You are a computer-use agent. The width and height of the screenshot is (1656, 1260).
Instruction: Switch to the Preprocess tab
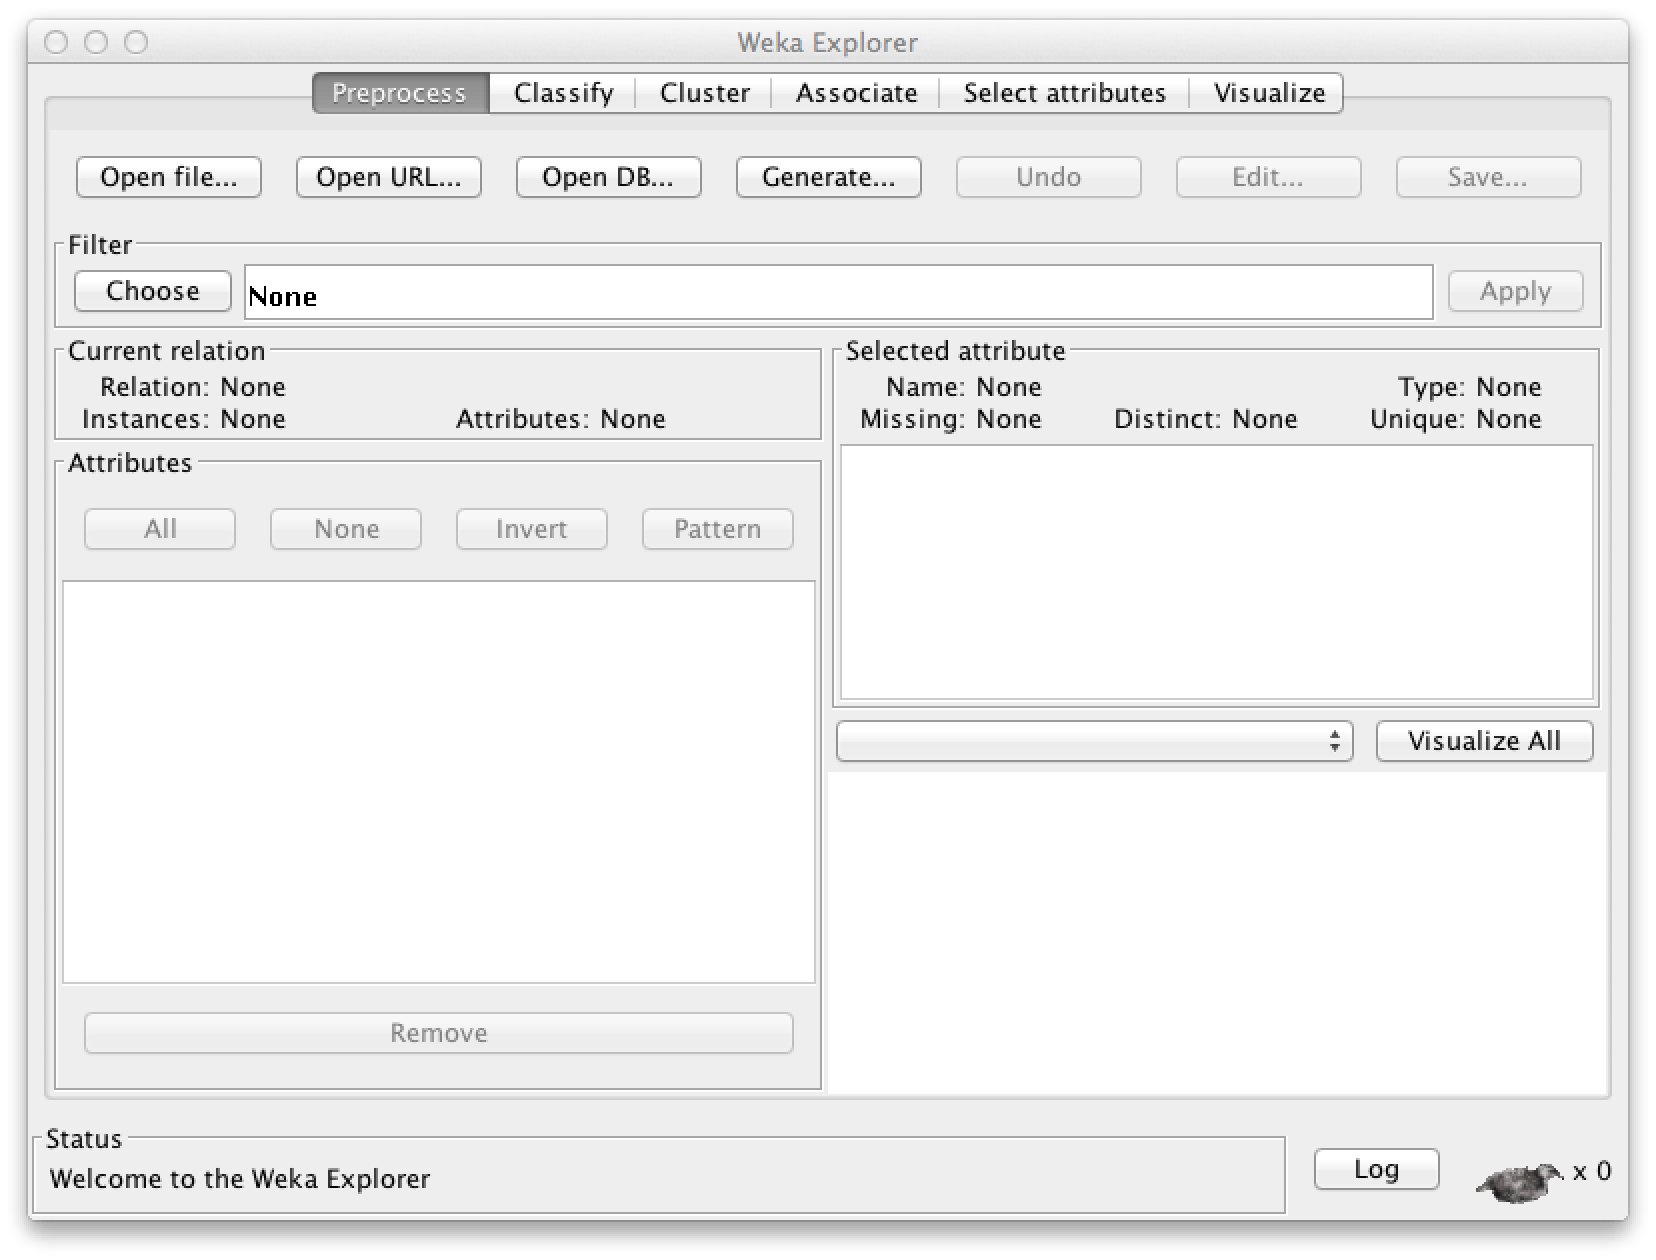(400, 93)
